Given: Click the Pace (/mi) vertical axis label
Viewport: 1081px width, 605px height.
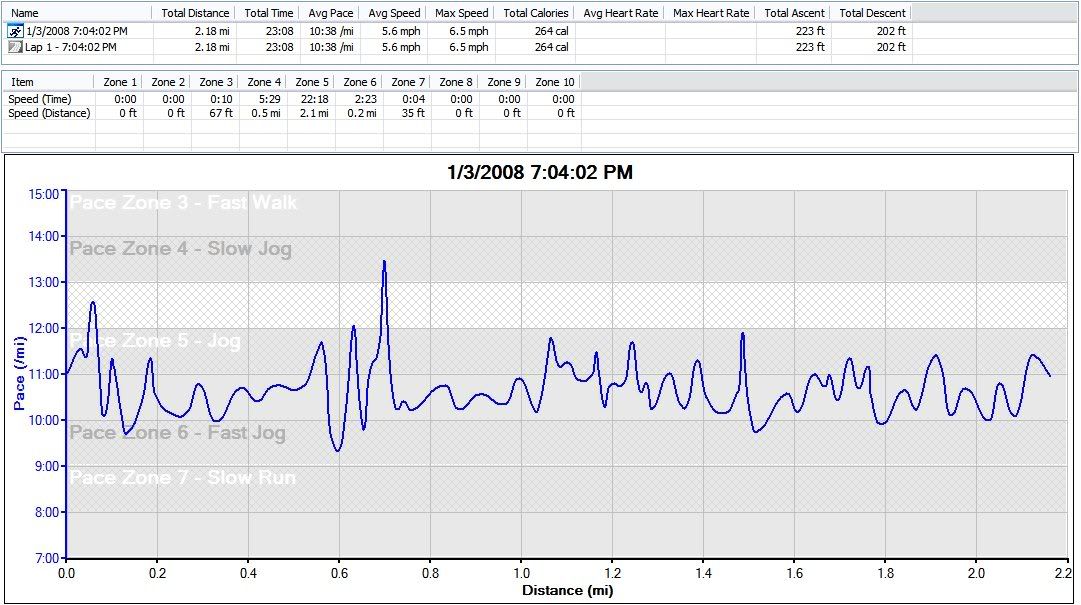Looking at the screenshot, I should tap(19, 377).
